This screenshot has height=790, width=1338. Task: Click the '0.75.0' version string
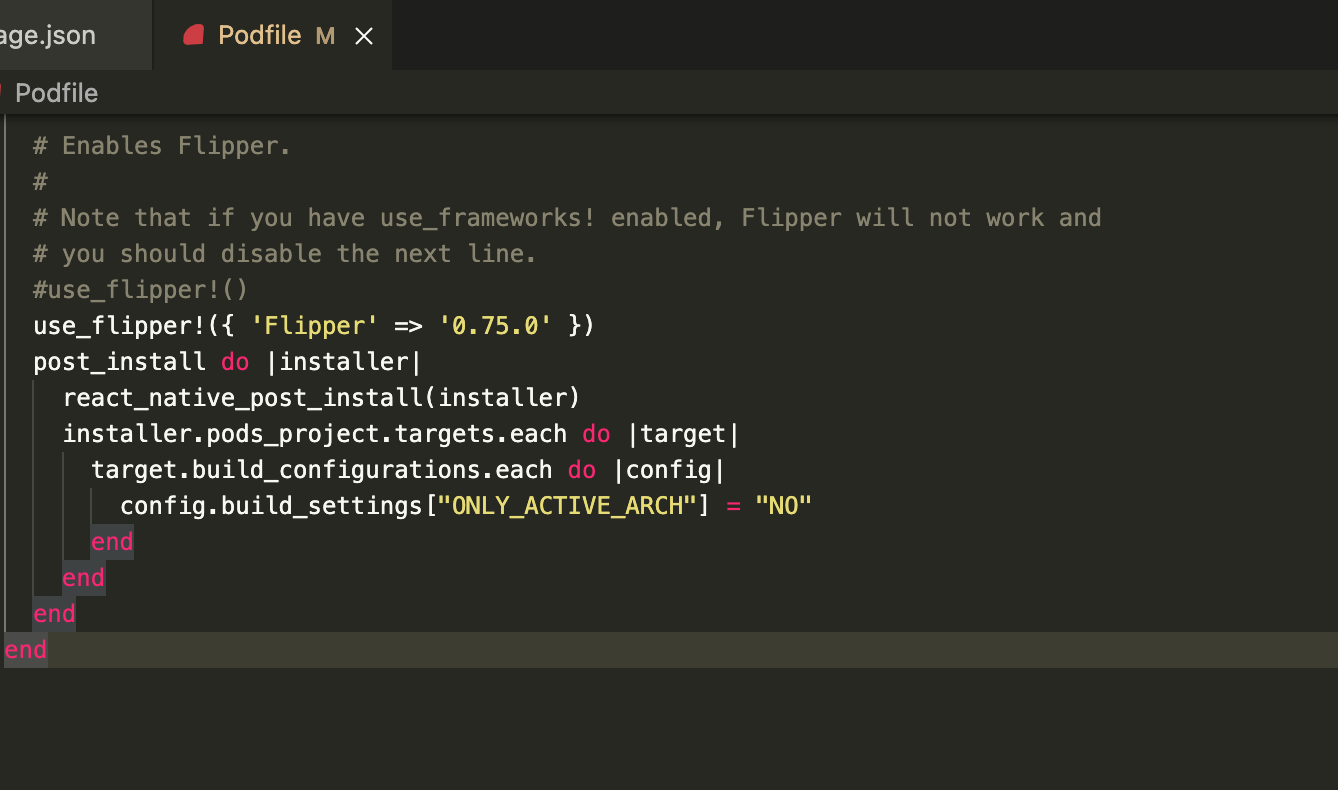coord(495,326)
